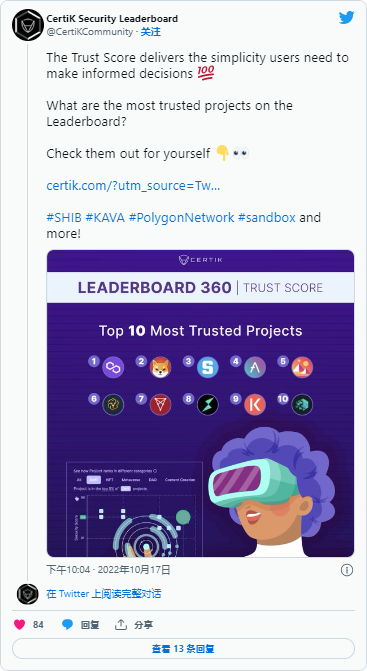
Task: Open the #KAVA hashtag
Action: [105, 217]
